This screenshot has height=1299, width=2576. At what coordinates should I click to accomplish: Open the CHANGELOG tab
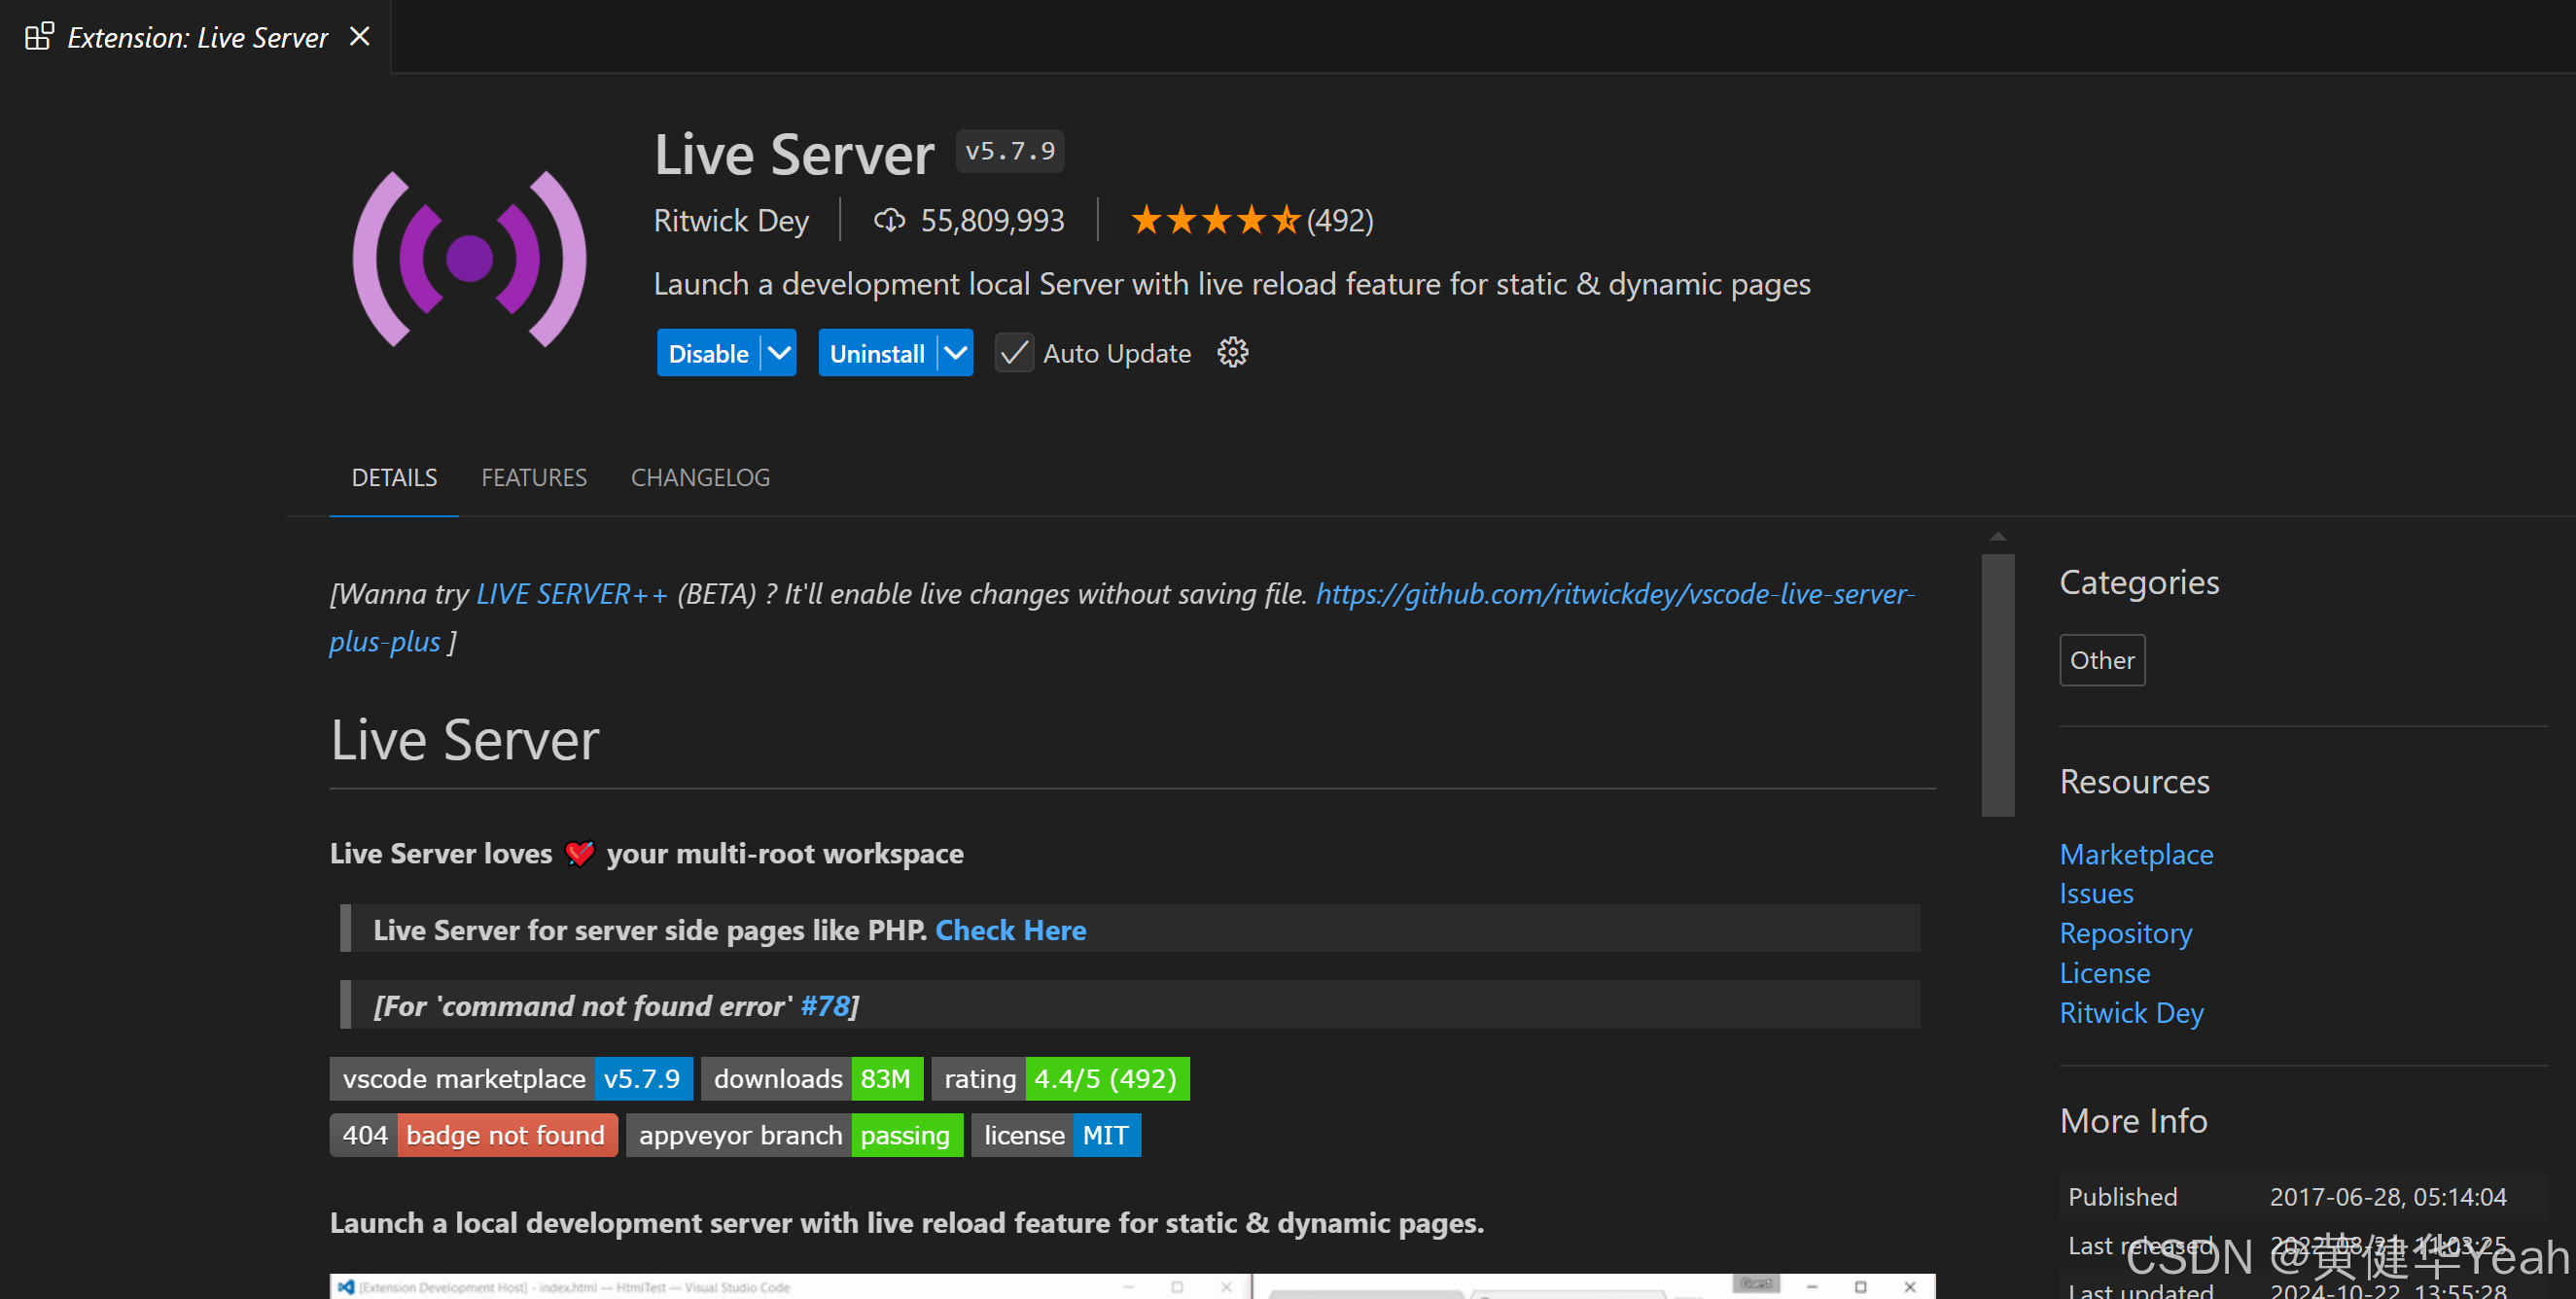click(700, 478)
